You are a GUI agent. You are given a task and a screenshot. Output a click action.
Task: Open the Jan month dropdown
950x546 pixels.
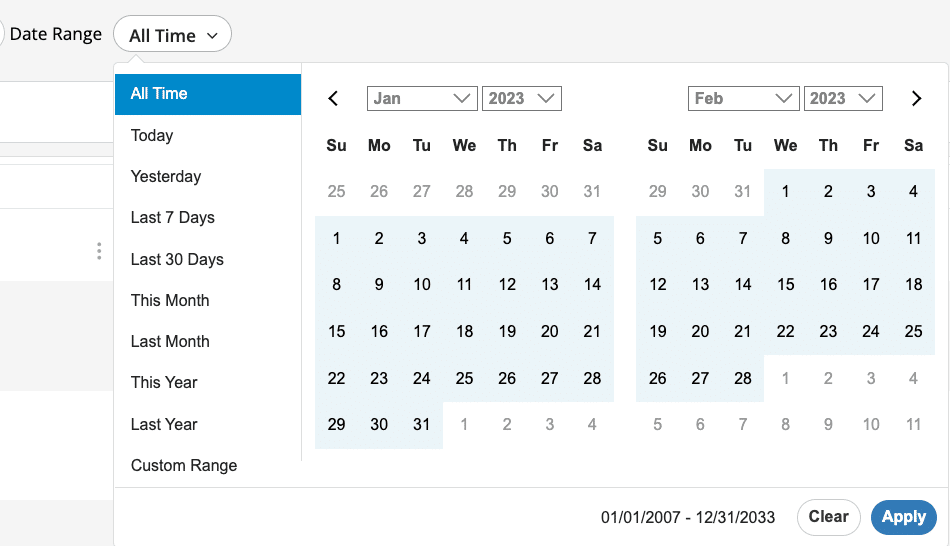(422, 98)
